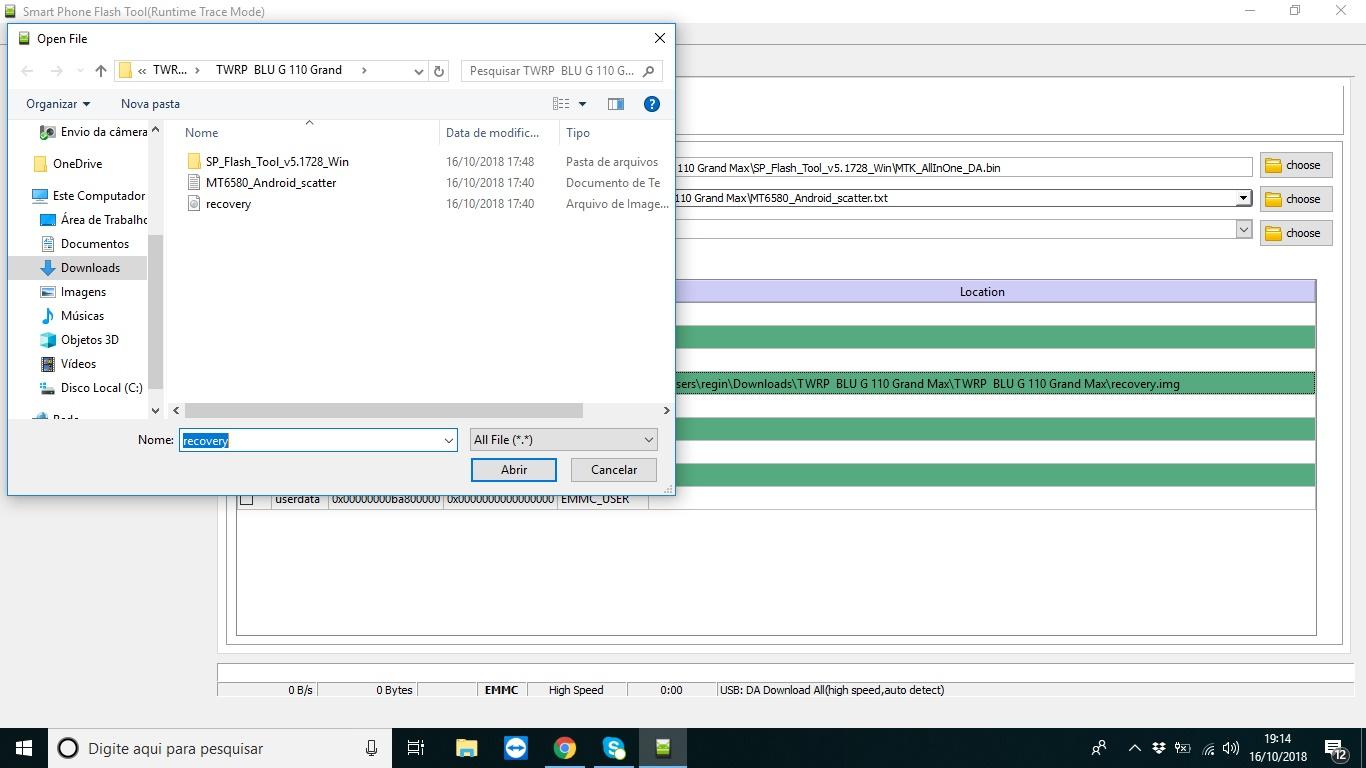Open the SP_Flash_Tool_v5.1728_Win folder
This screenshot has width=1366, height=768.
click(277, 161)
